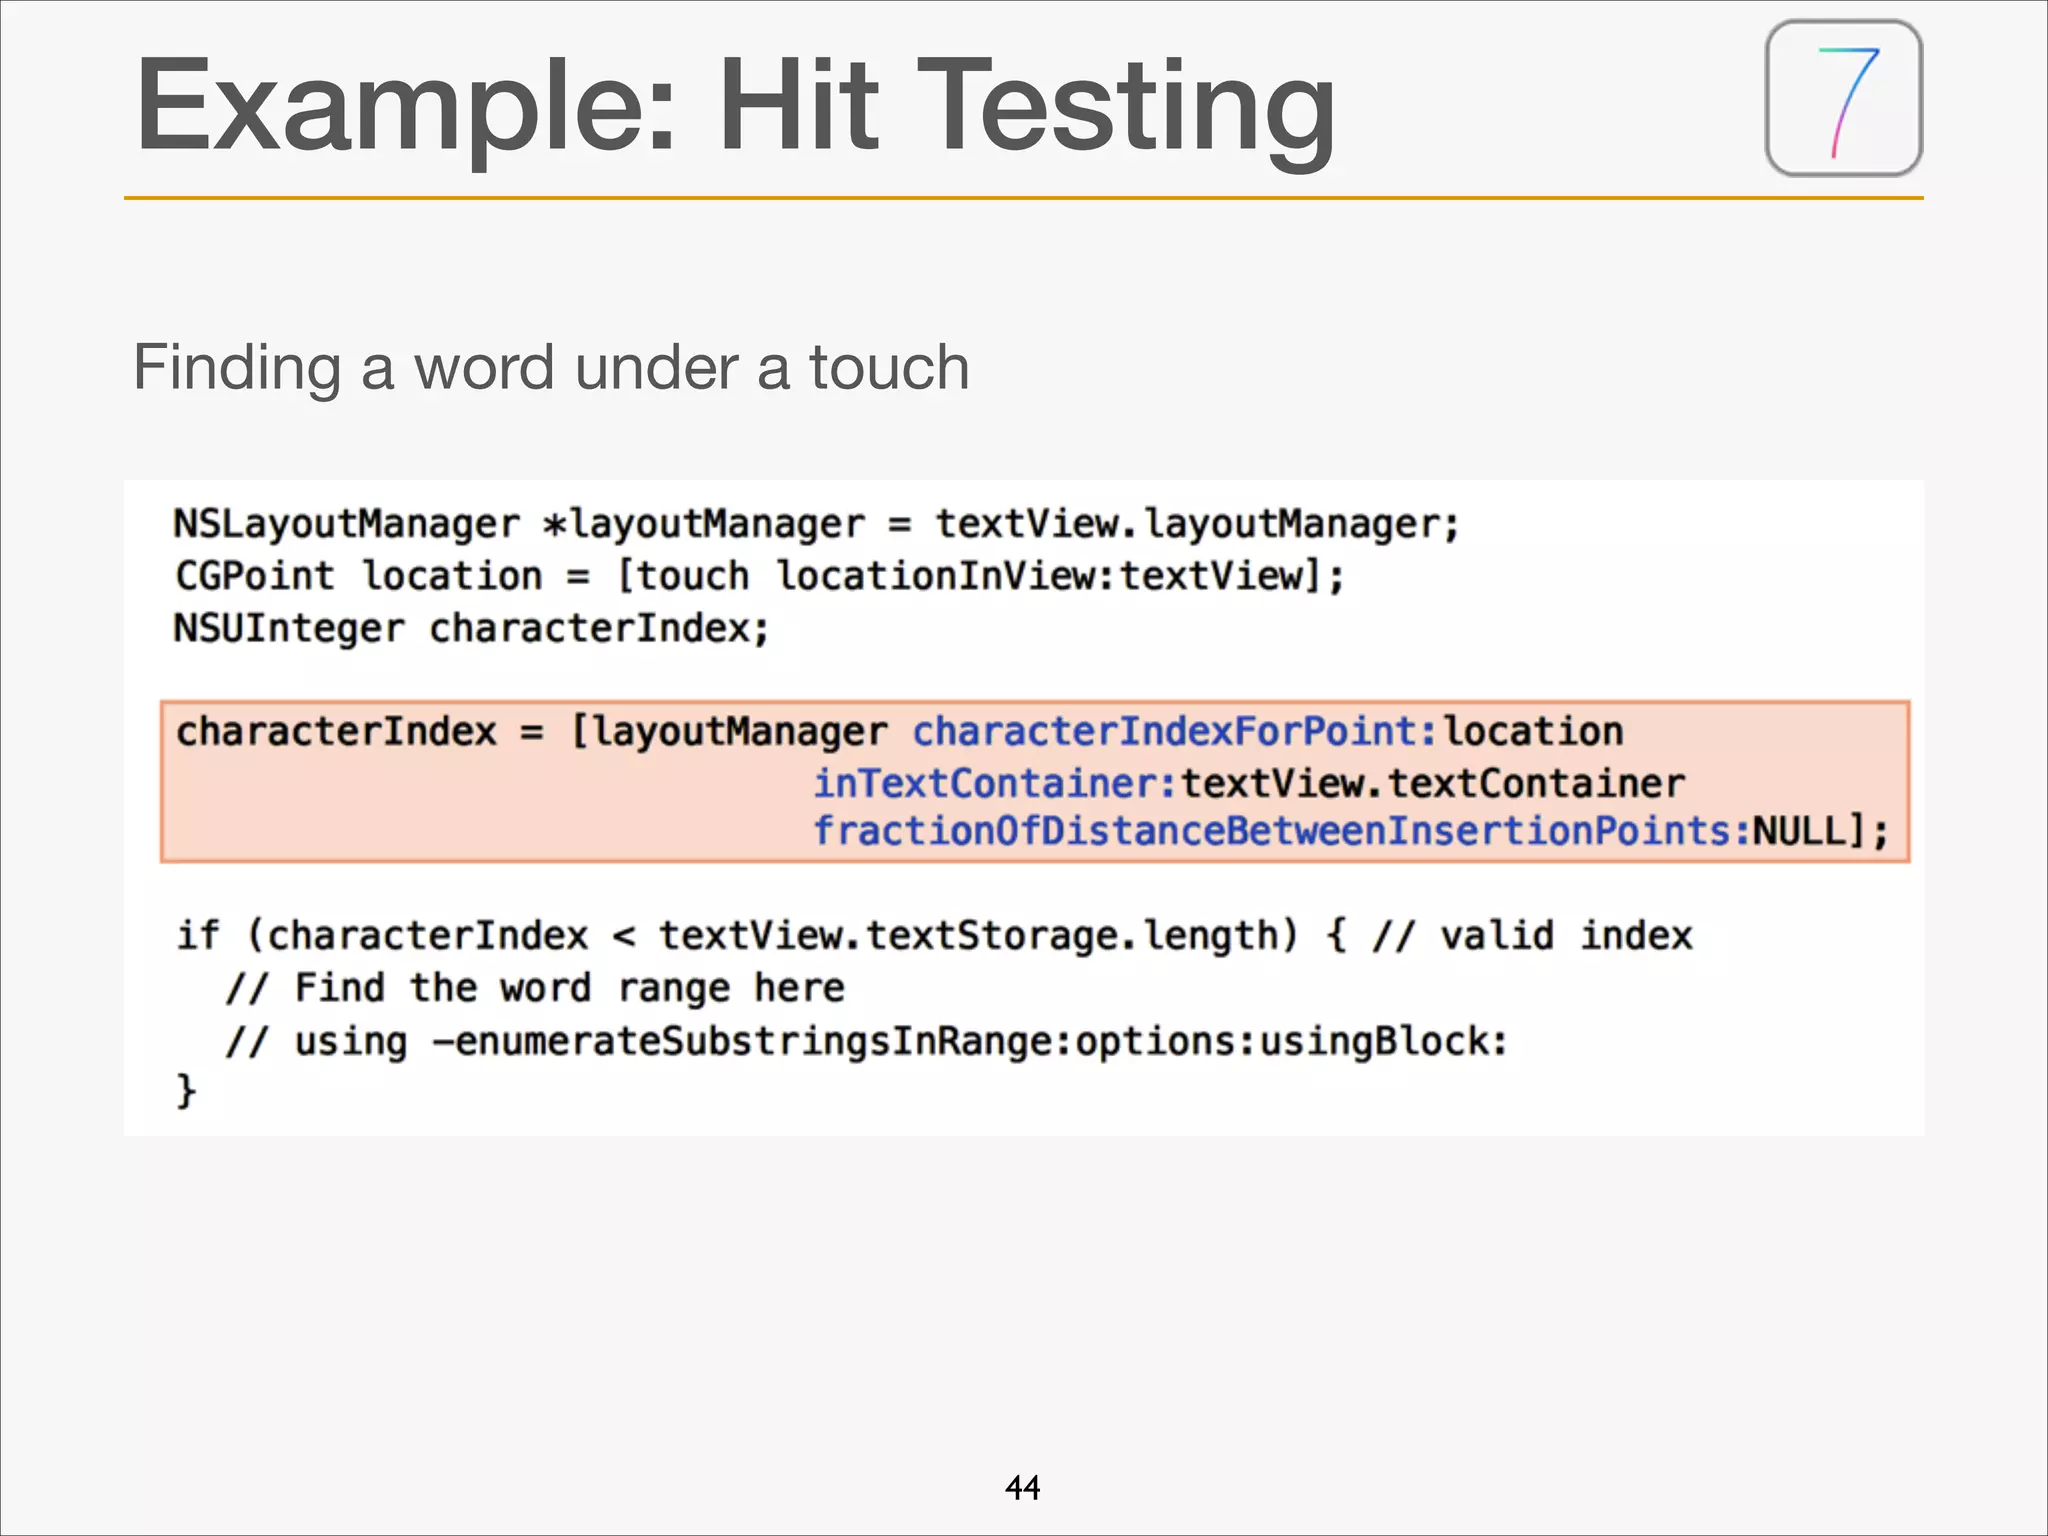Click the blue 'fractionOfDistanceBetweenInsertionPoints:' label
The image size is (2048, 1536).
pos(1282,832)
